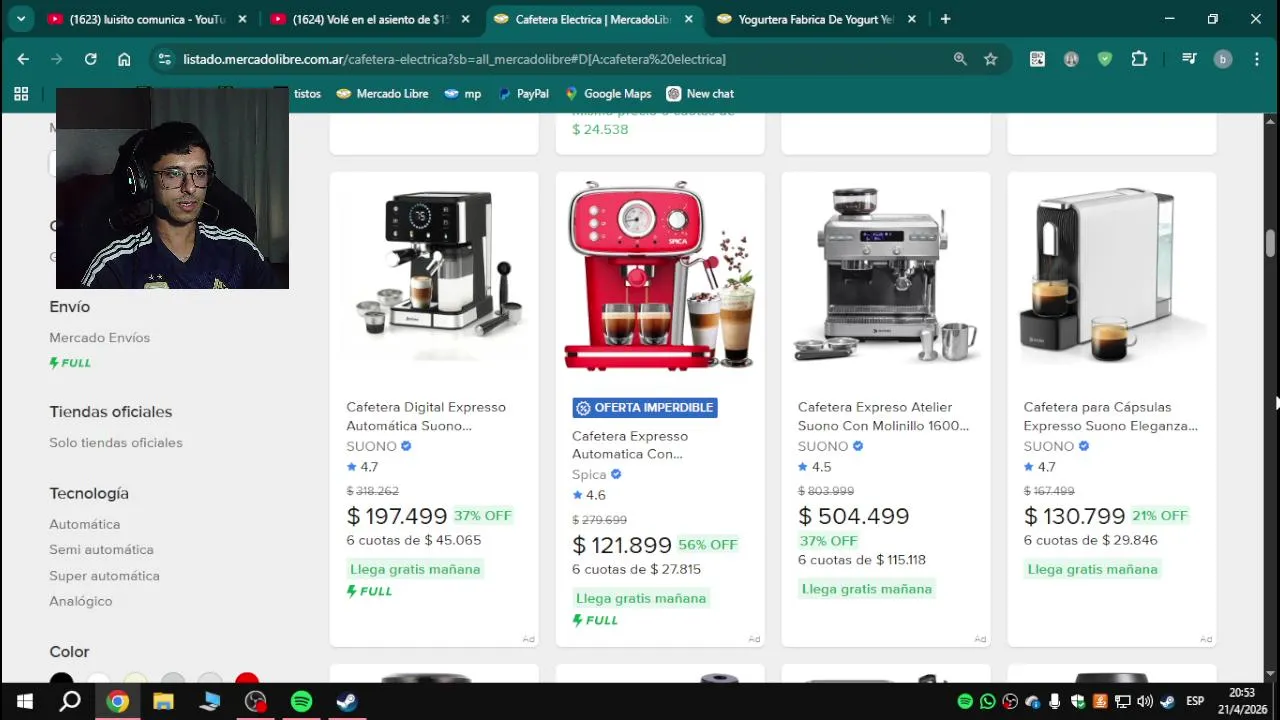Screen dimensions: 1280x720
Task: Open 'Cafetera Digital Expresso Automática Suono' listing
Action: (426, 416)
